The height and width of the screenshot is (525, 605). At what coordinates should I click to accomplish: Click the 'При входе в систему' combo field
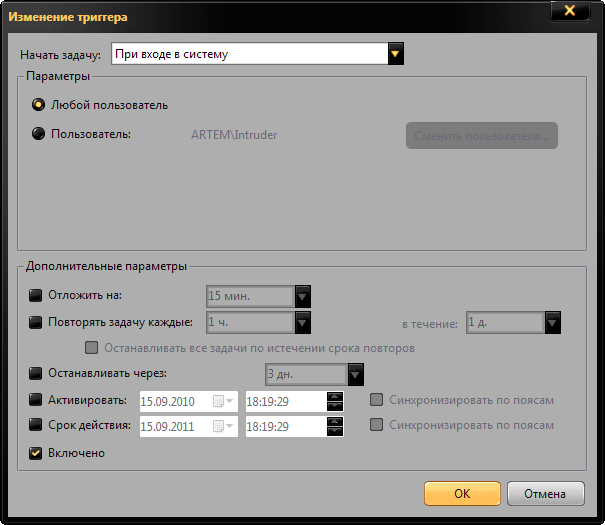(x=257, y=54)
